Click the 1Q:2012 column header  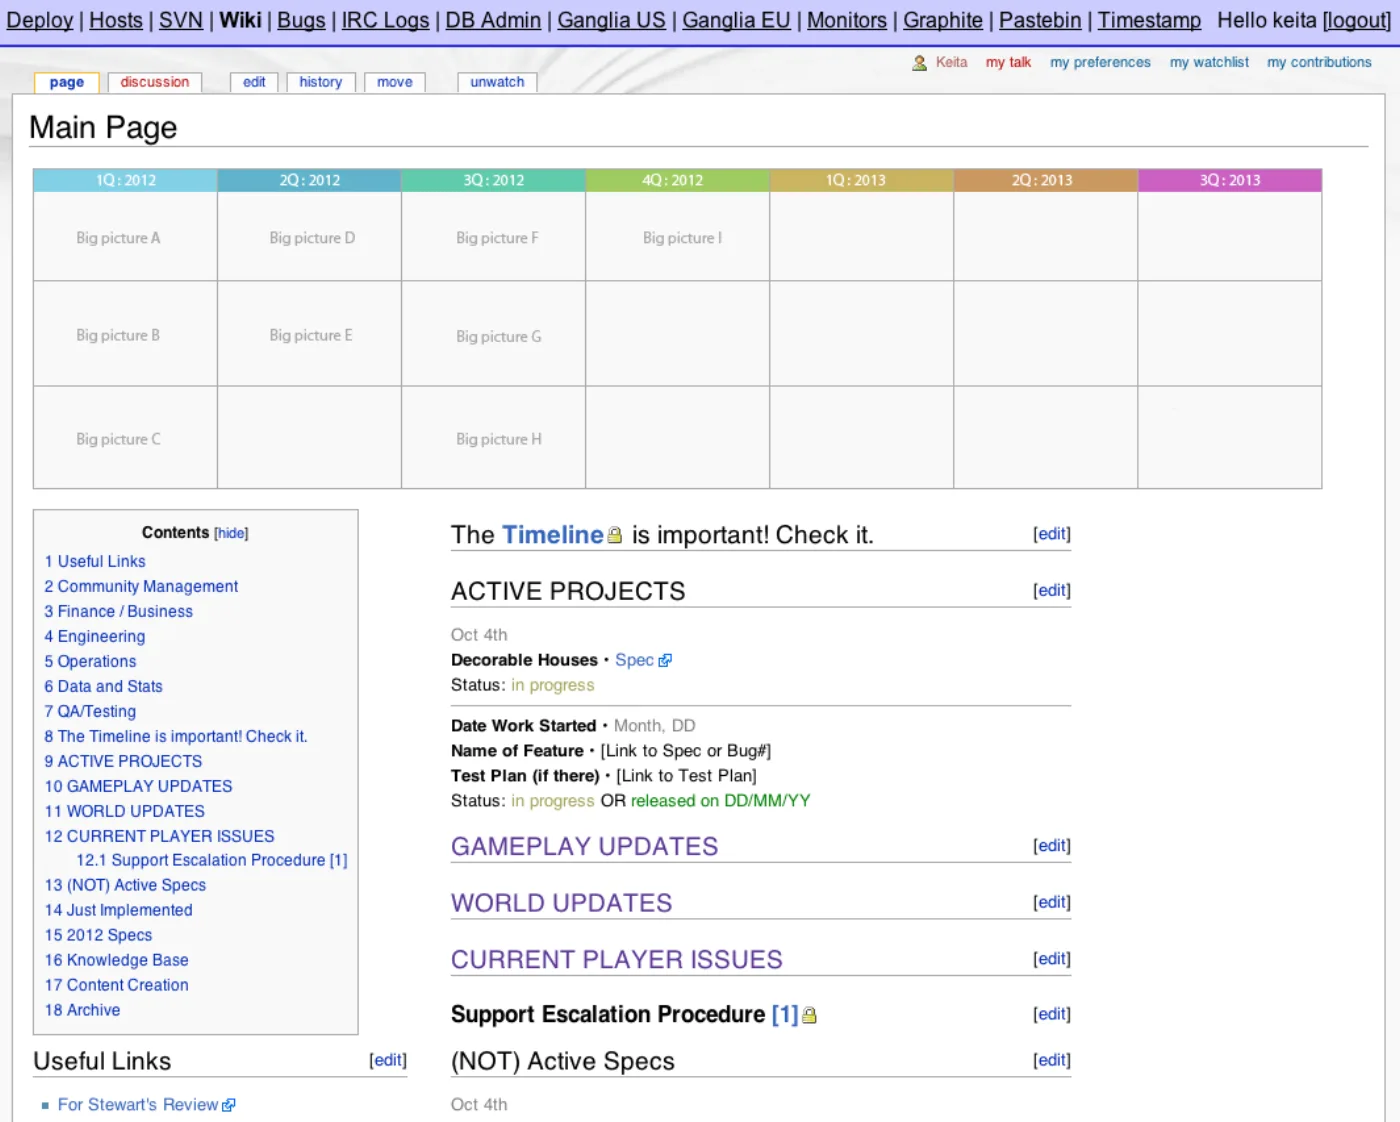tap(125, 180)
